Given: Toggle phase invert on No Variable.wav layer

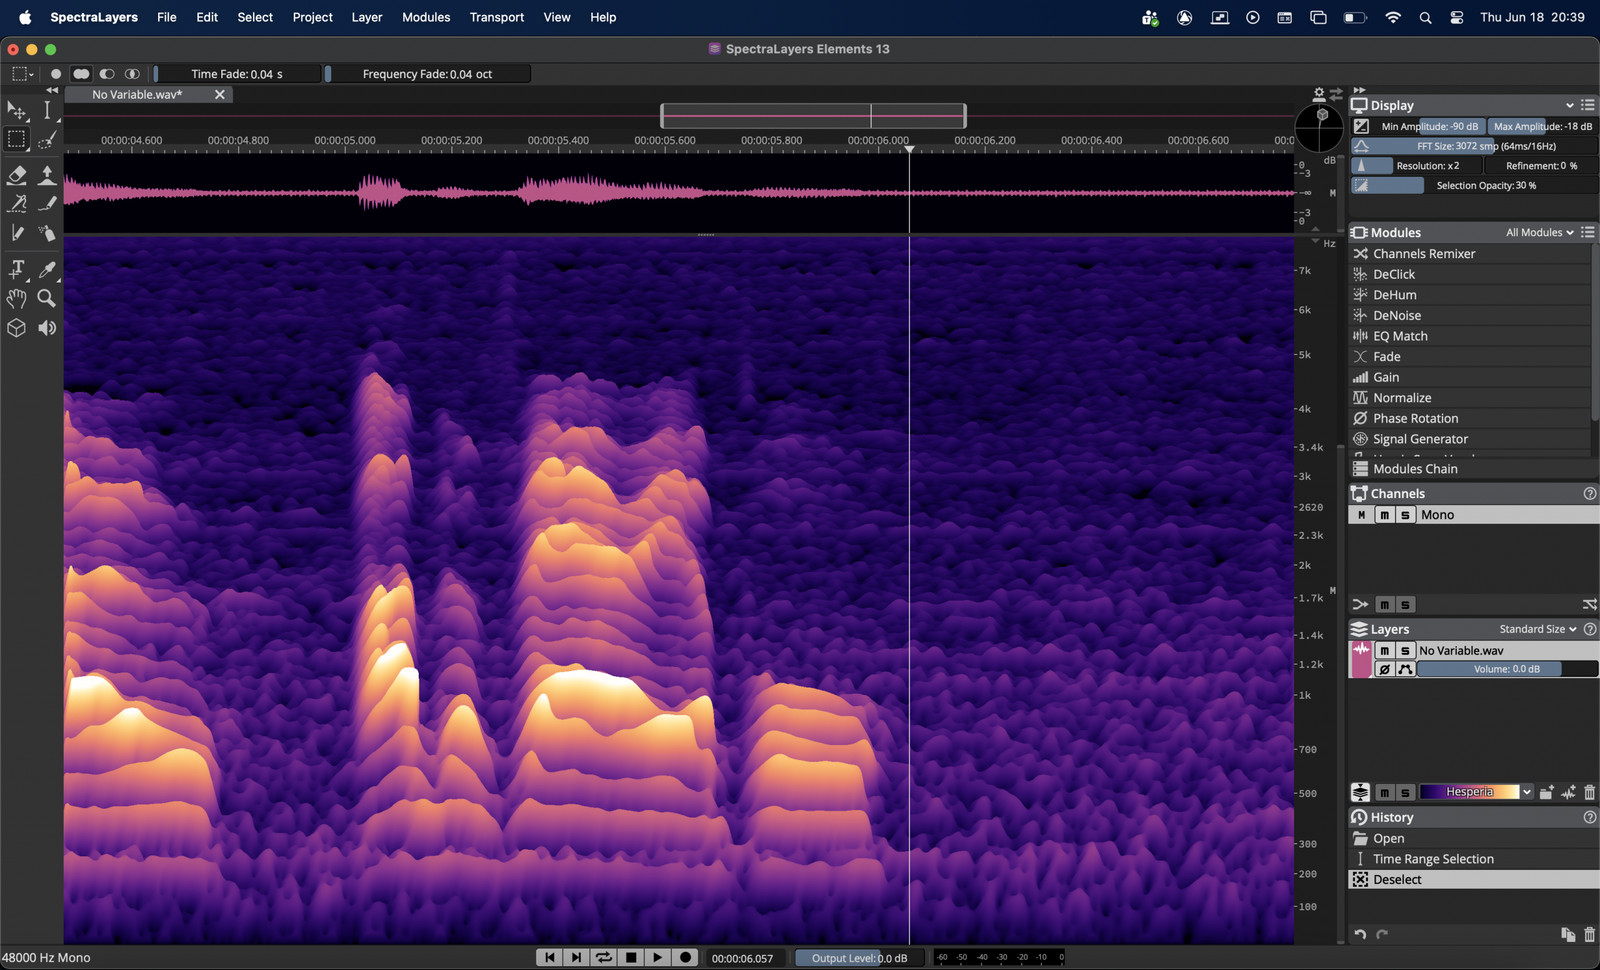Looking at the screenshot, I should pos(1384,669).
